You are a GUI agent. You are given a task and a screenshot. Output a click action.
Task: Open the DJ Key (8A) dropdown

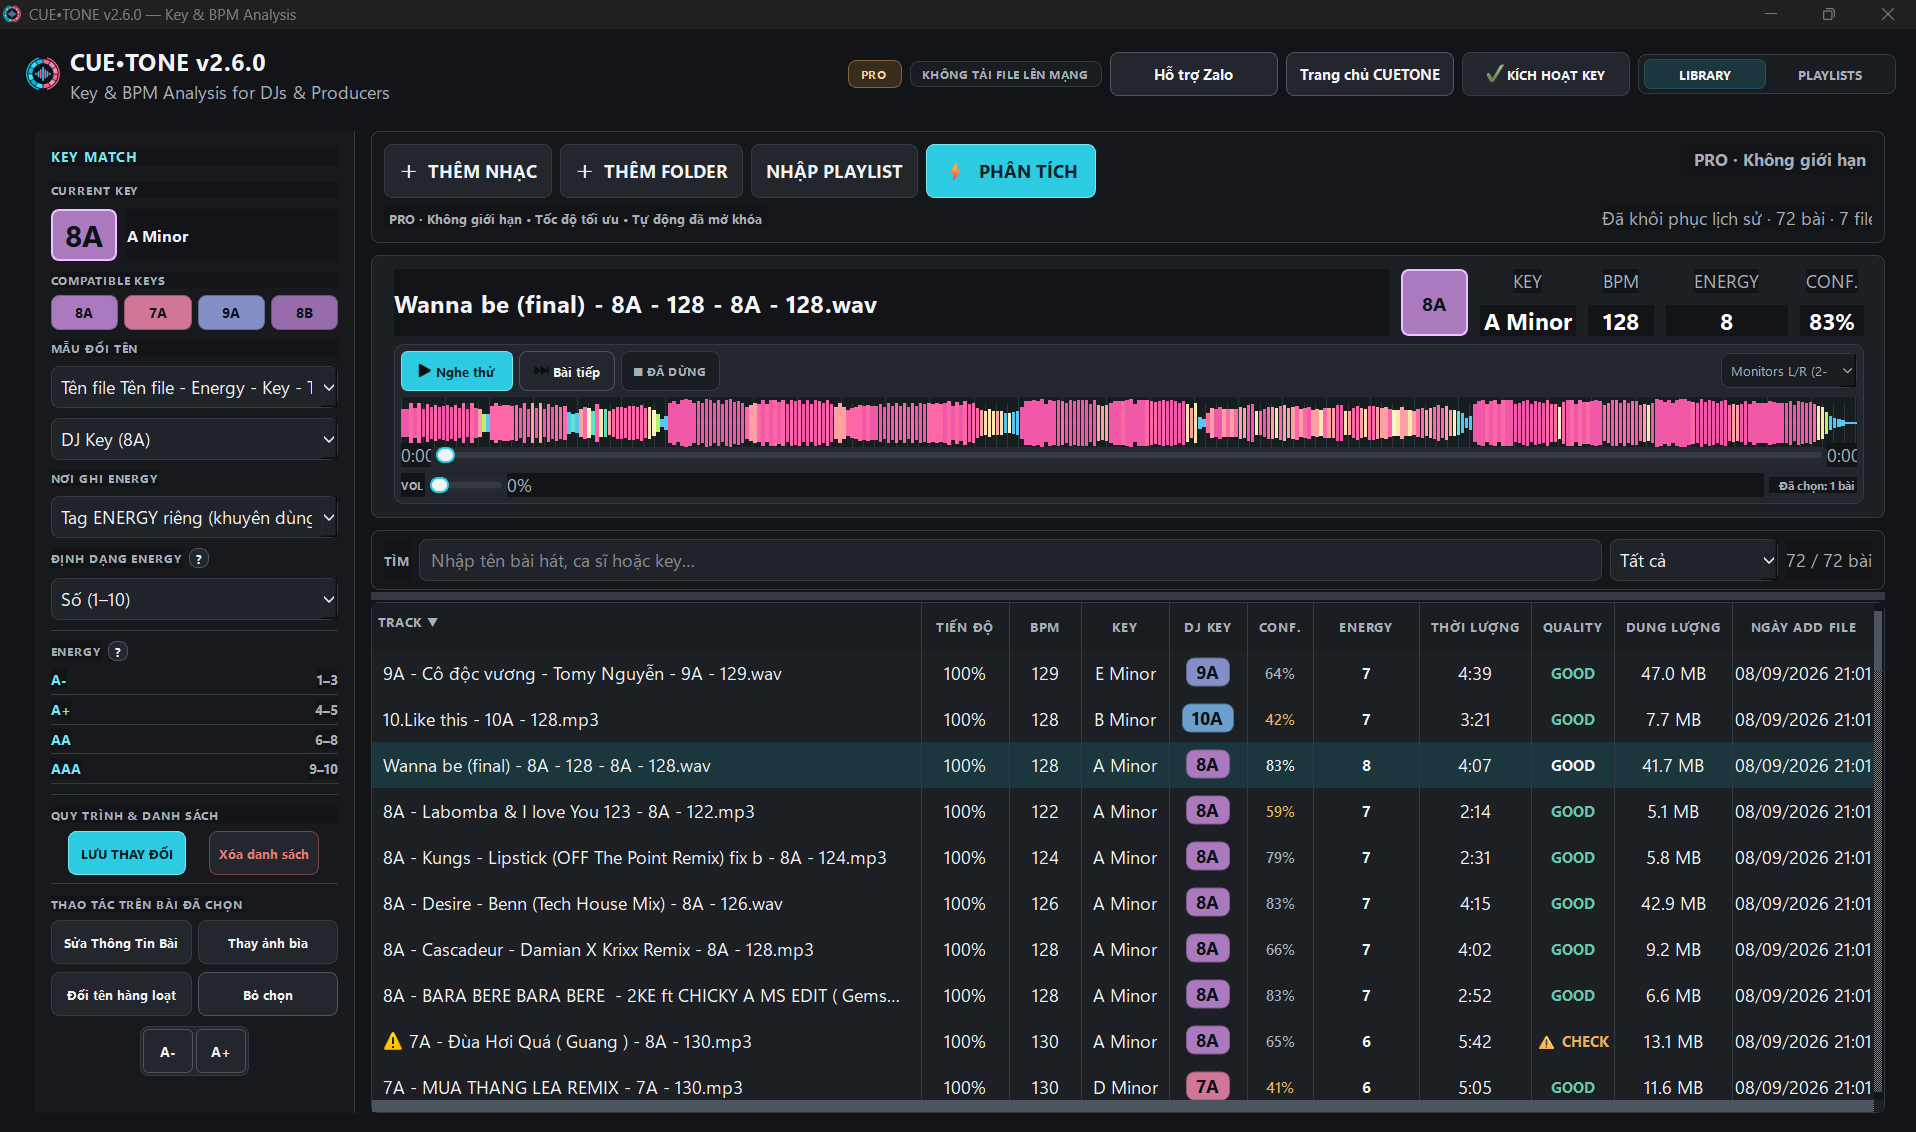pos(194,440)
